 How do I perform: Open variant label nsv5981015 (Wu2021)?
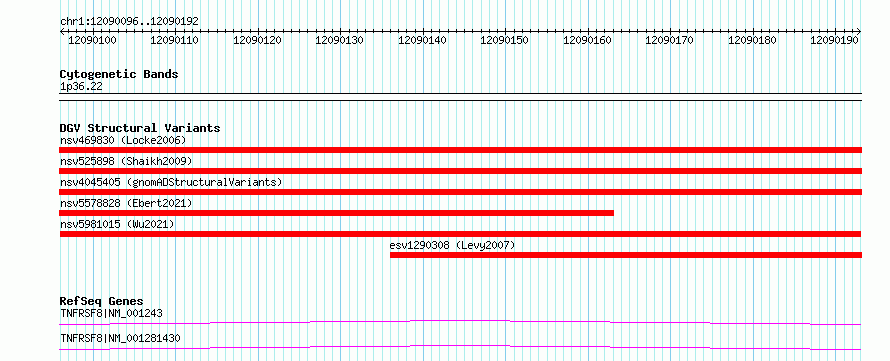tap(117, 224)
